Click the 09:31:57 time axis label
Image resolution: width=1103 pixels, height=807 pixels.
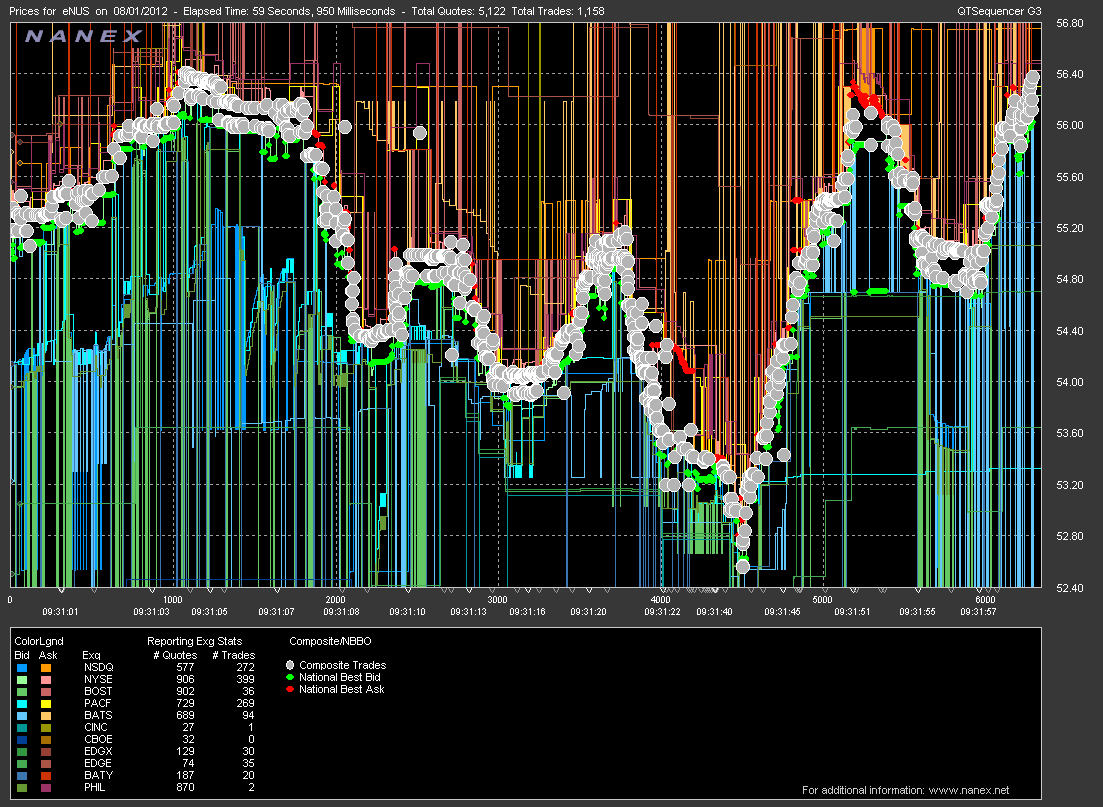tap(978, 612)
